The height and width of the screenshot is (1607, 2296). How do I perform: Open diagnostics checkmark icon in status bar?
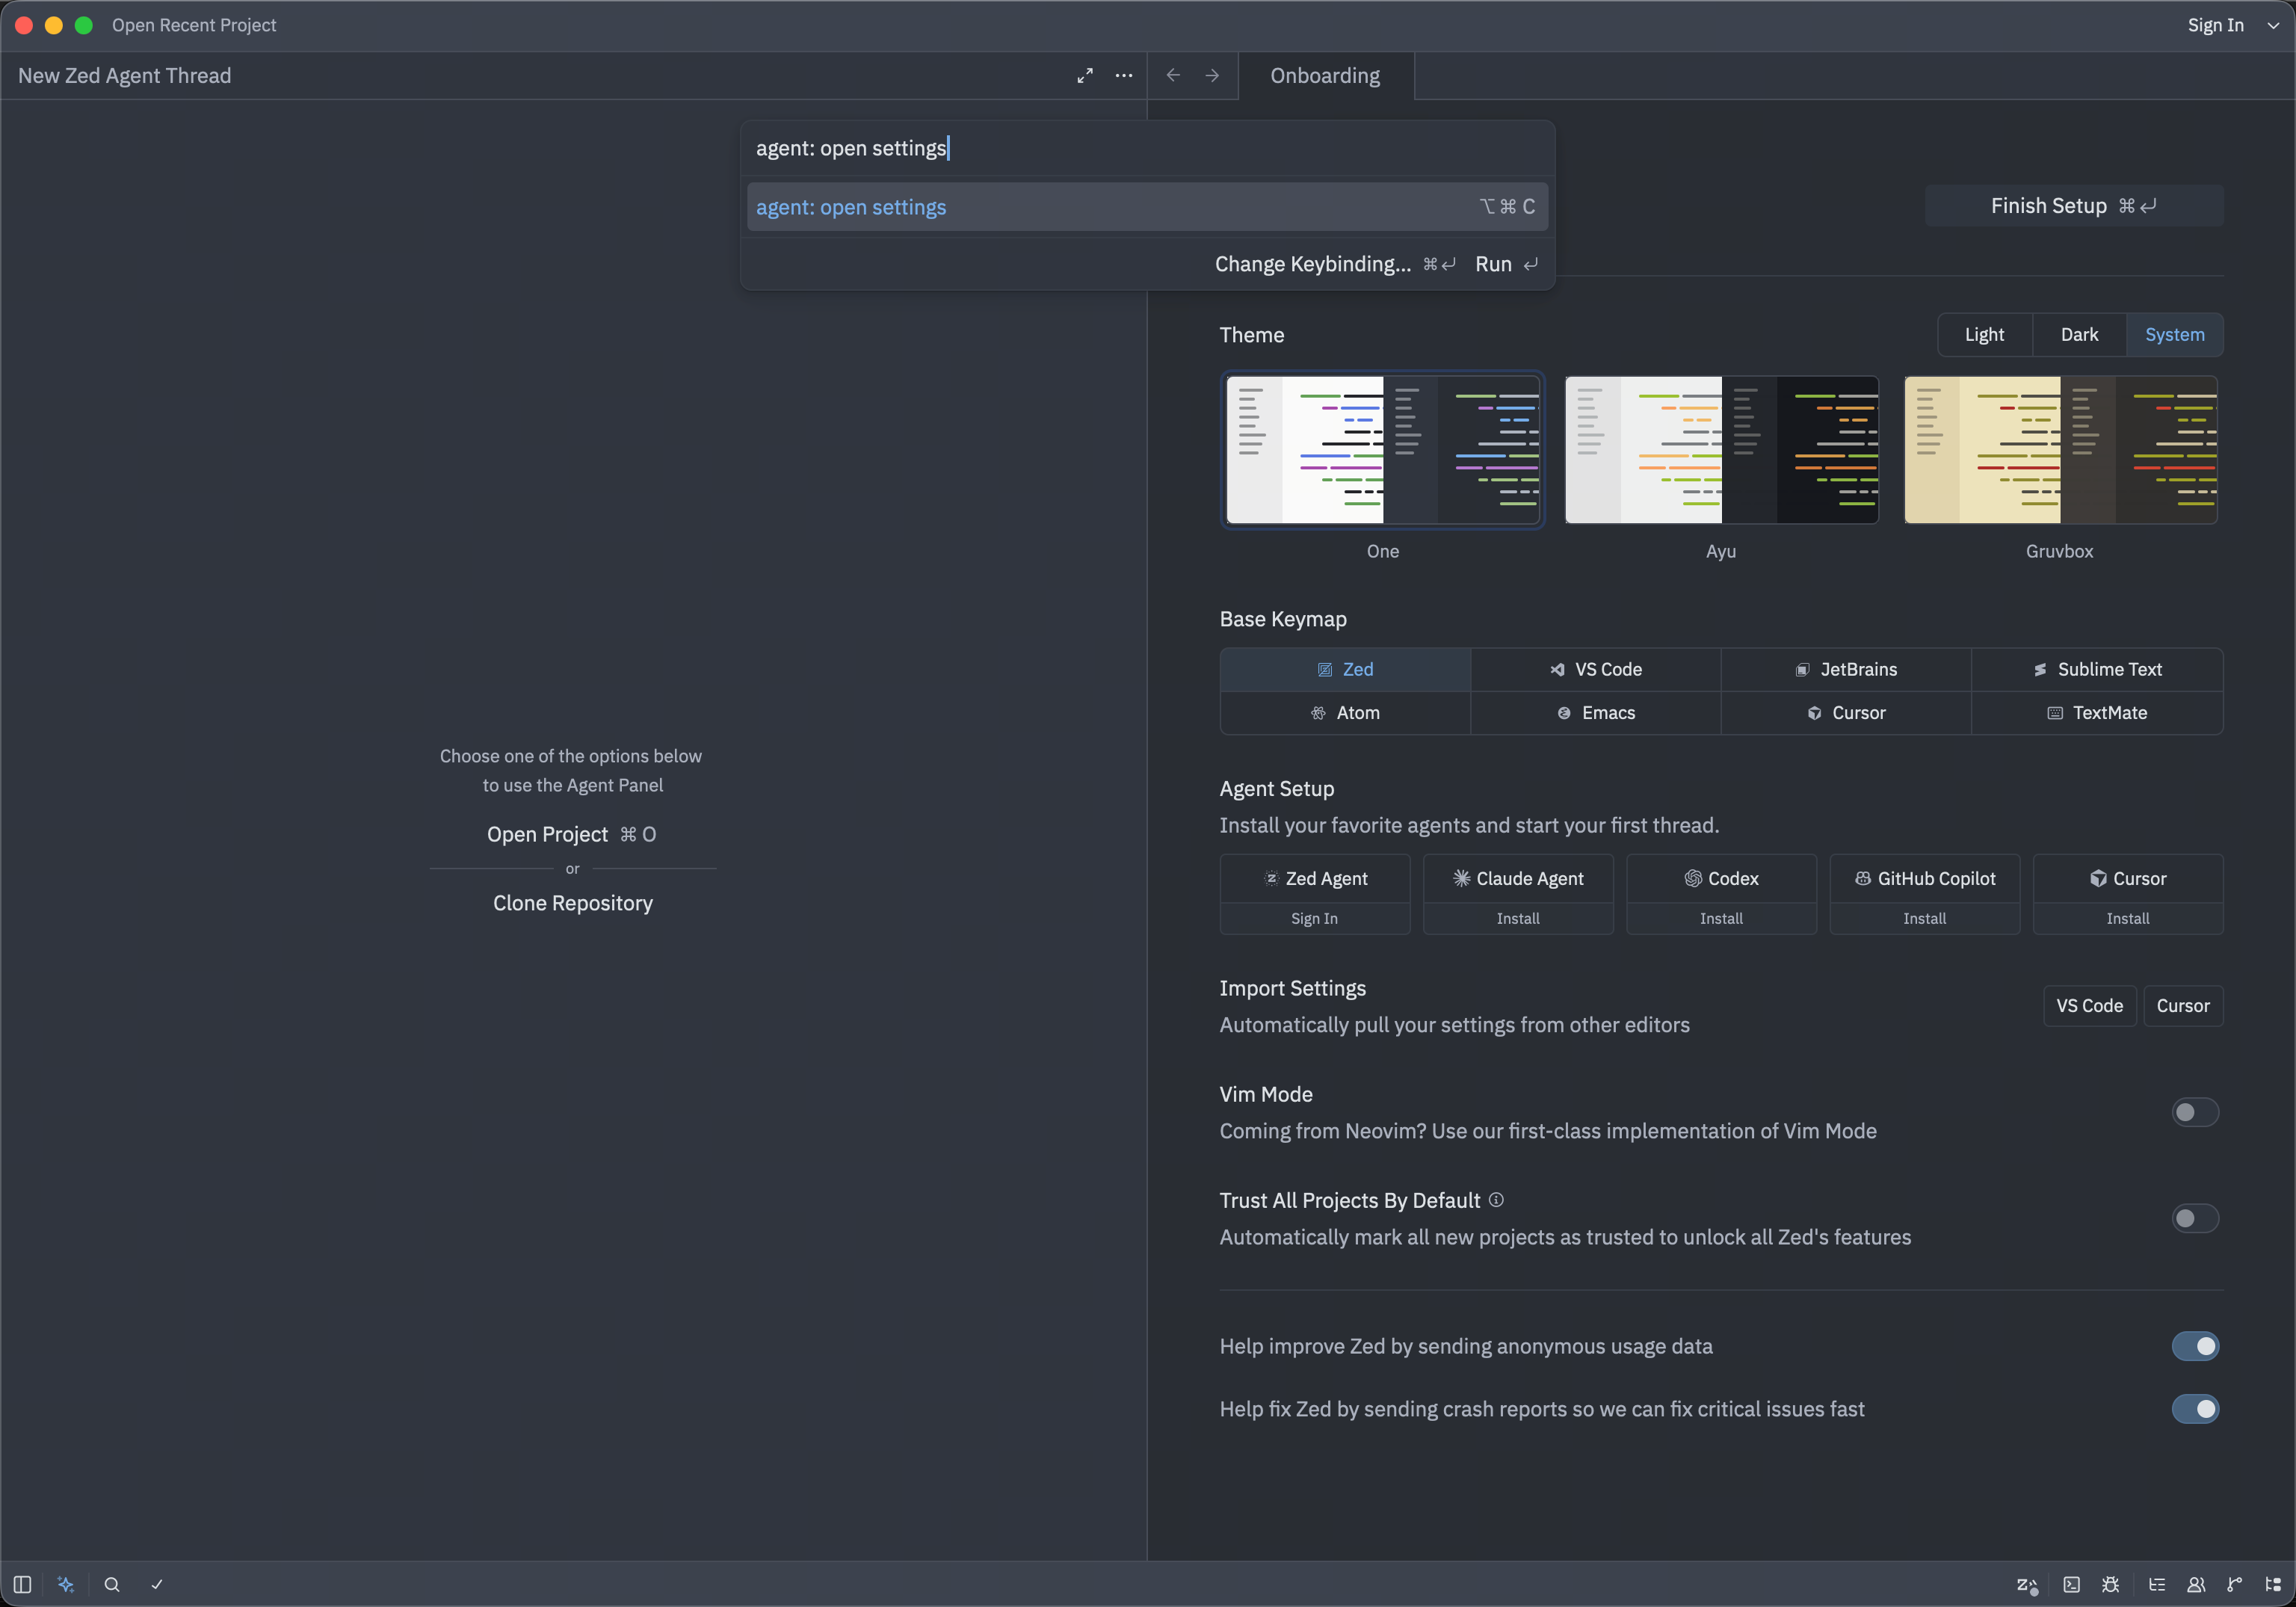tap(157, 1584)
